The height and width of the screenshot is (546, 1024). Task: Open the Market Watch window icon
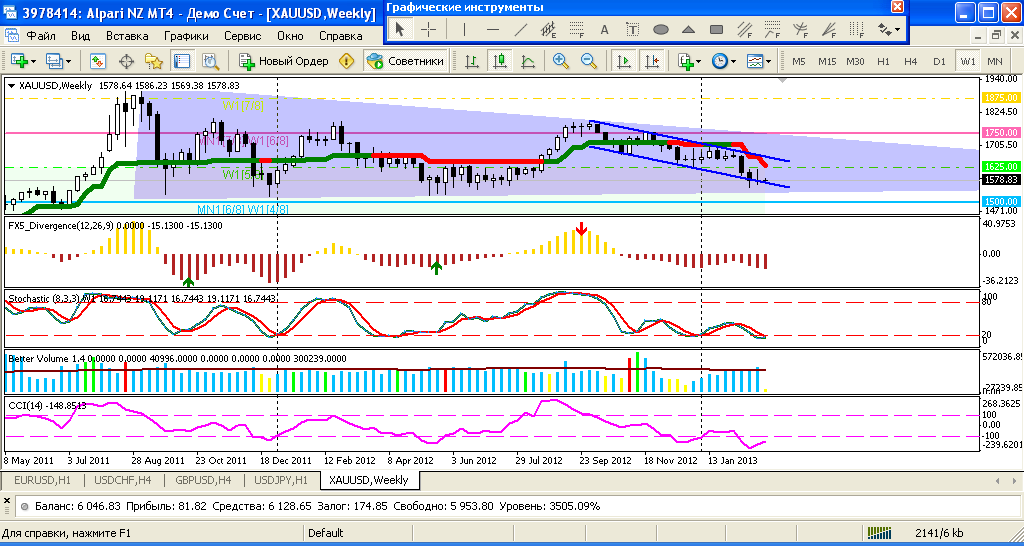coord(101,61)
